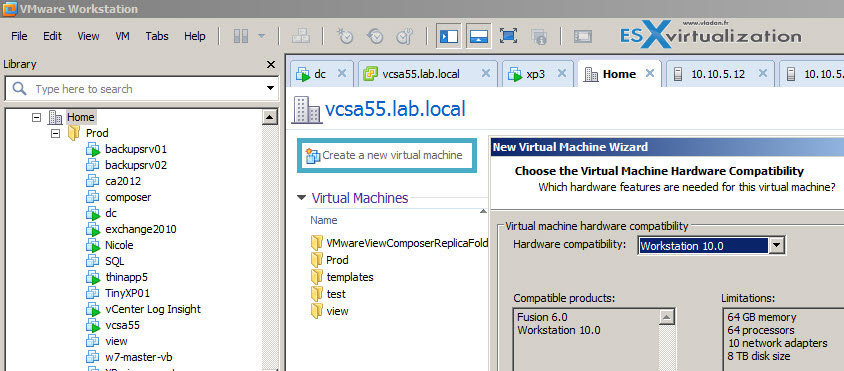844x371 pixels.
Task: Click Create a new virtual machine
Action: 386,156
